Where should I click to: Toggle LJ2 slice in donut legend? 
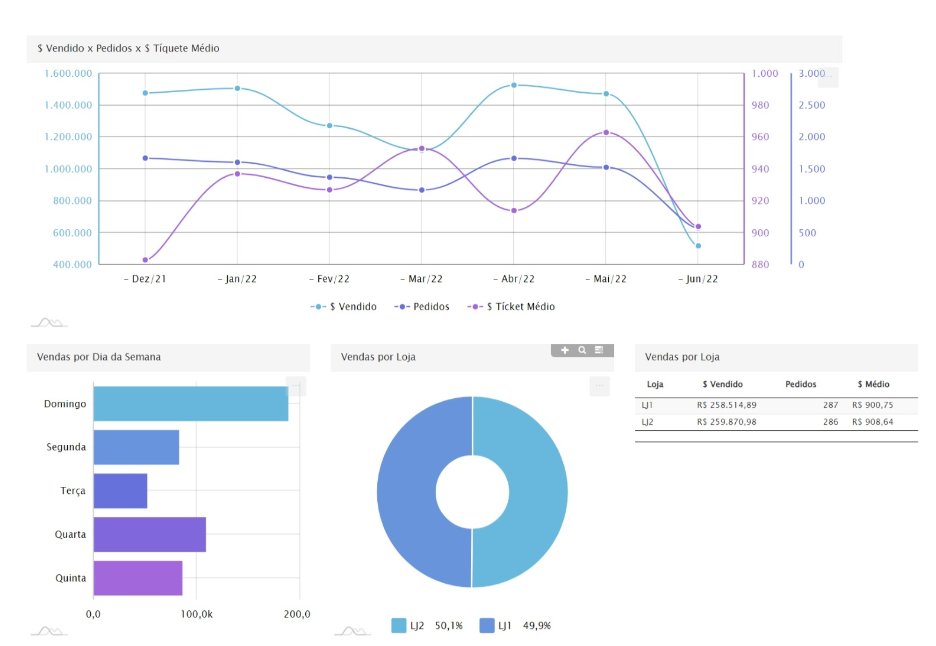tap(427, 626)
